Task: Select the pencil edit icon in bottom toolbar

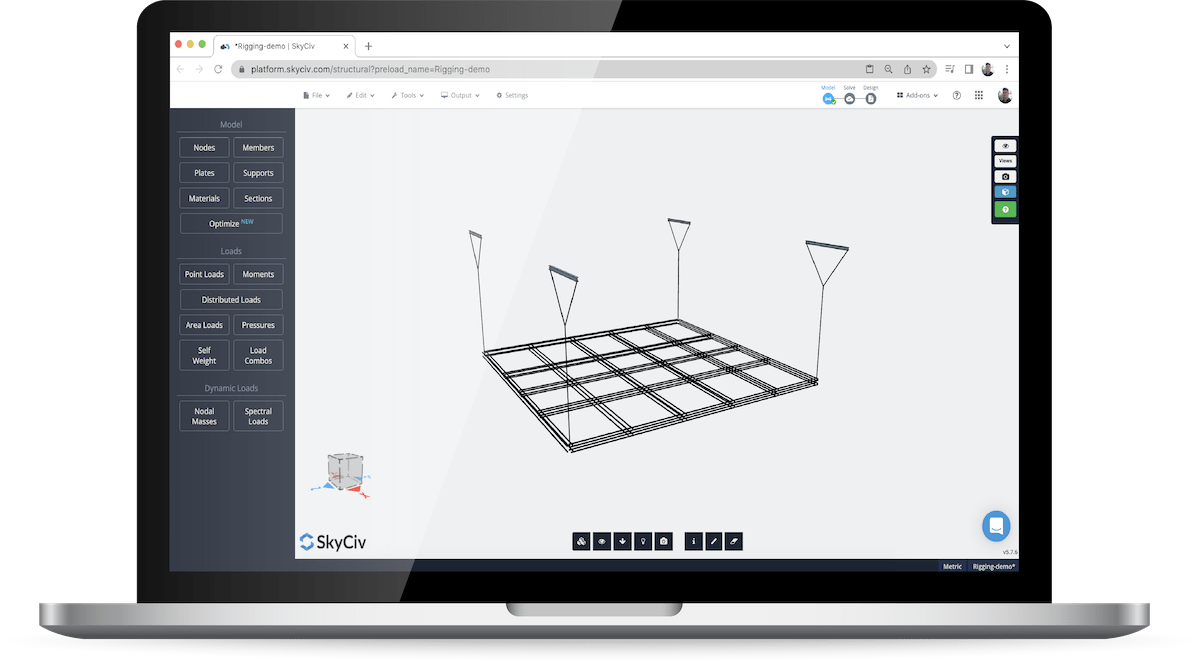Action: tap(713, 541)
